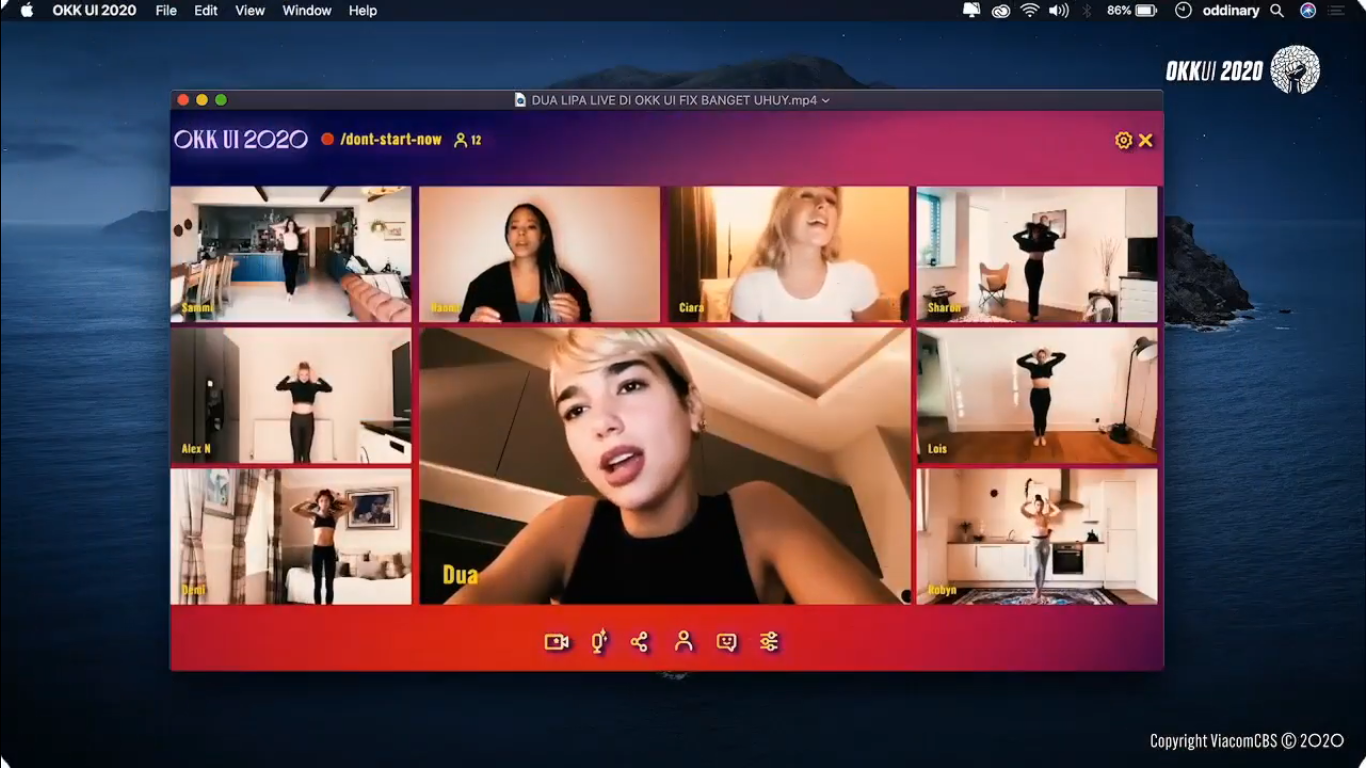Toggle the recording indicator dot
The height and width of the screenshot is (768, 1366).
click(330, 140)
